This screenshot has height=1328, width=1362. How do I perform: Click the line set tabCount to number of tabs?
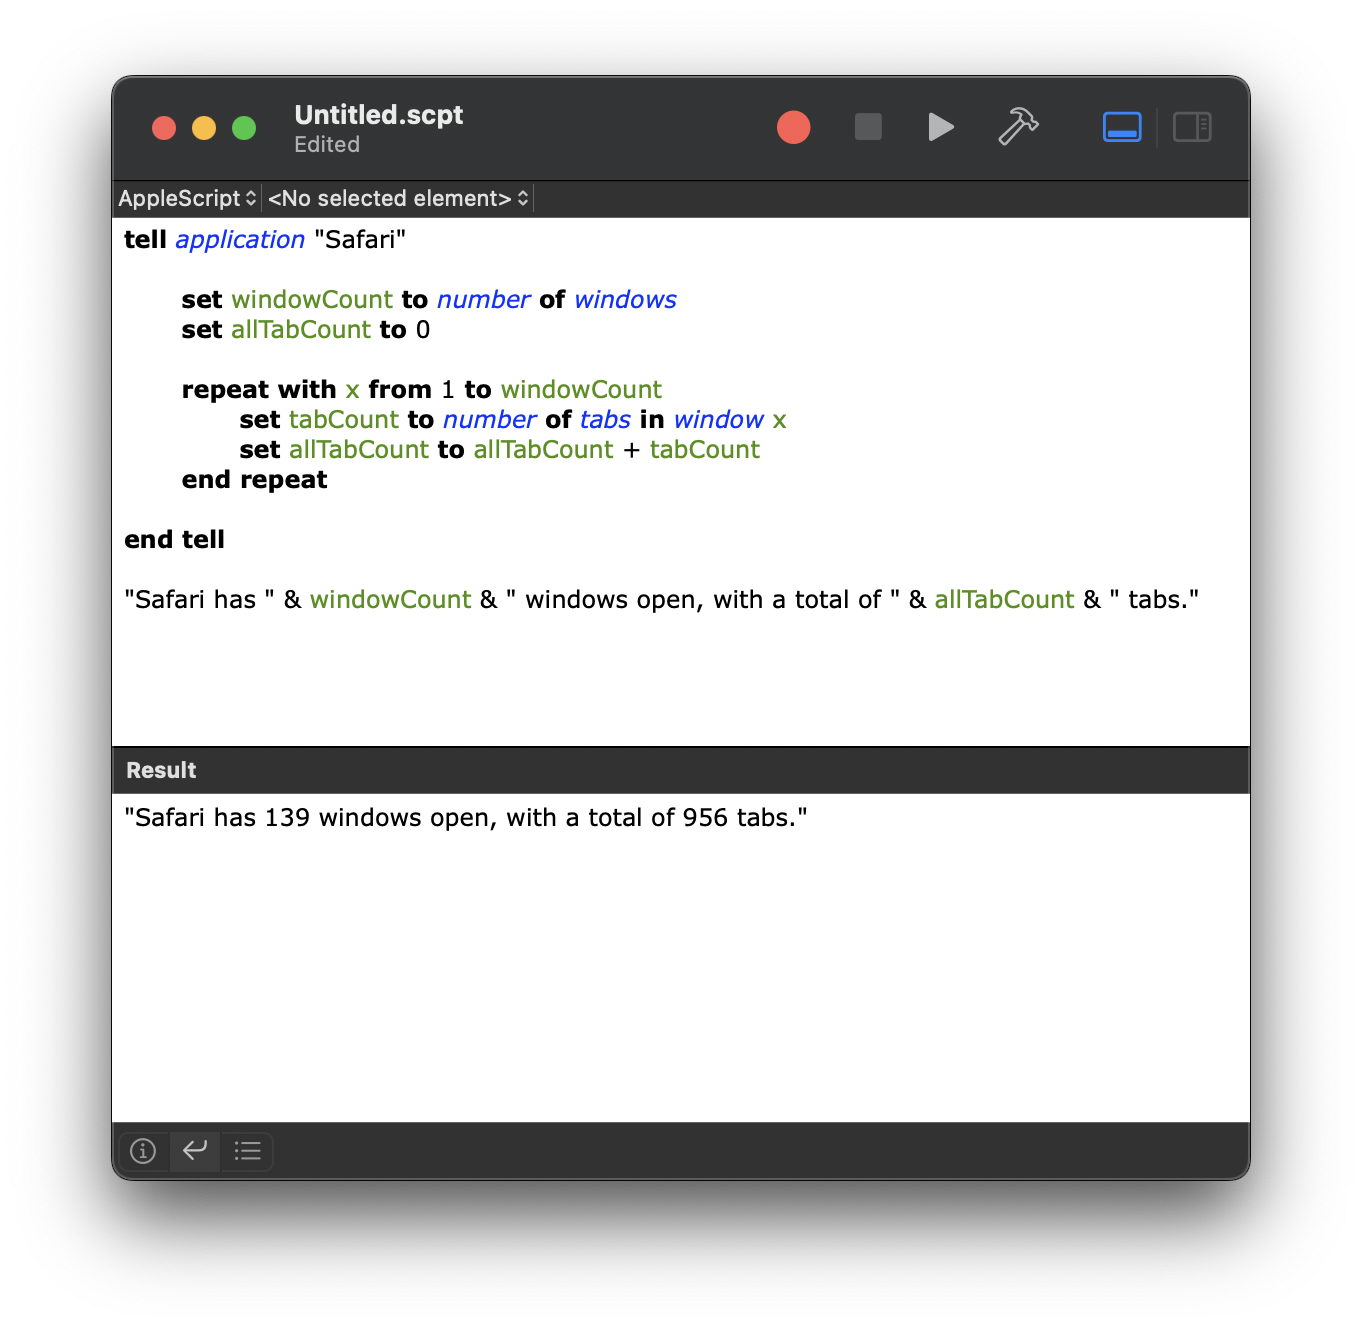513,420
